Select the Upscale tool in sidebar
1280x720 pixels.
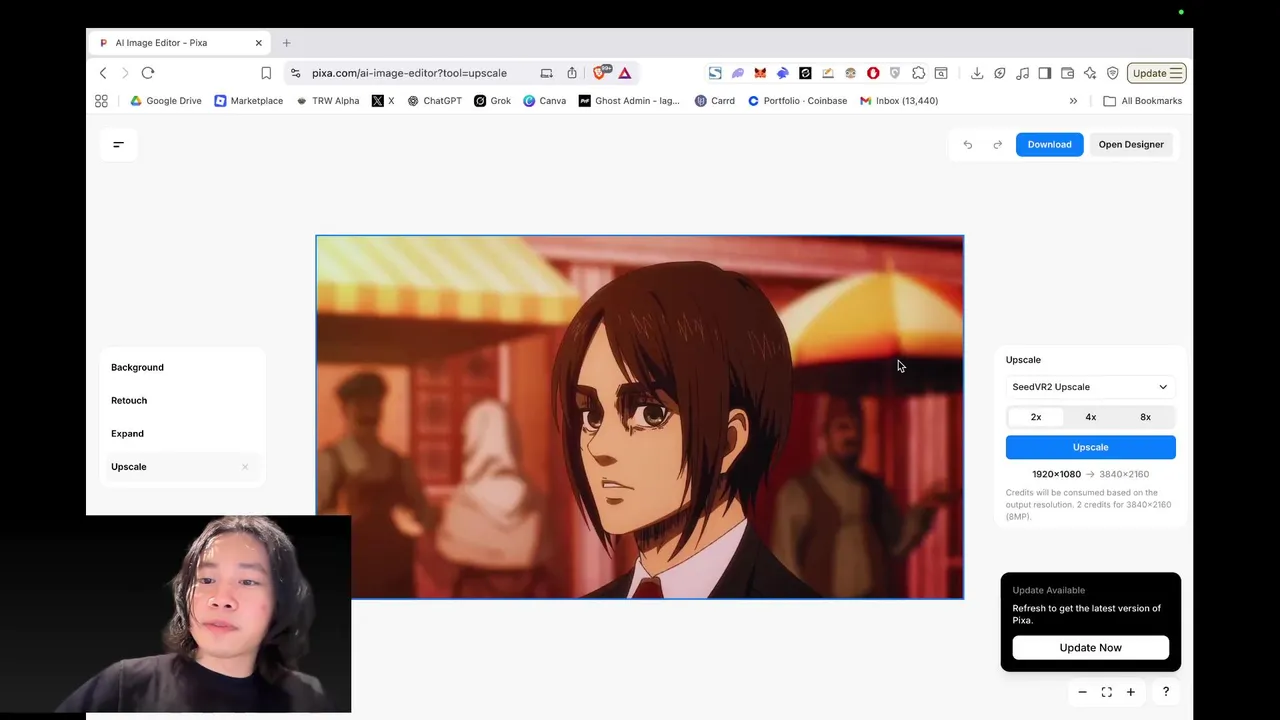(181, 467)
